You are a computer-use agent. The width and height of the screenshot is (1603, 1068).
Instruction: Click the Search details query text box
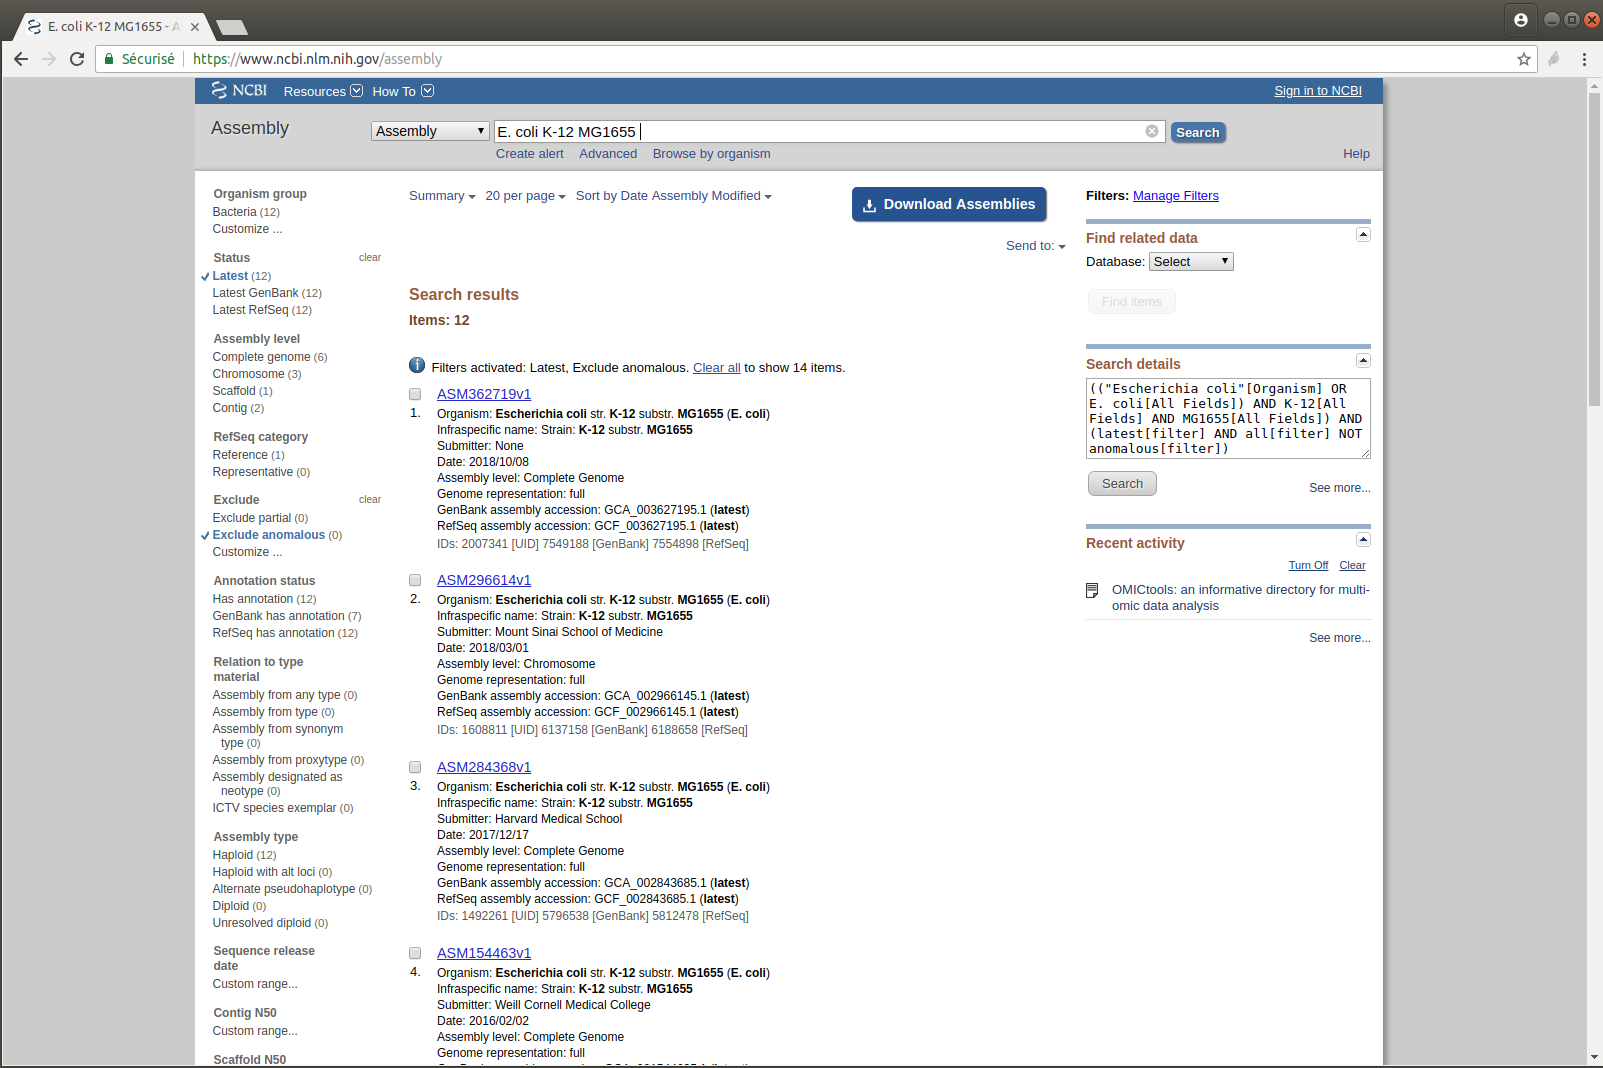1228,418
